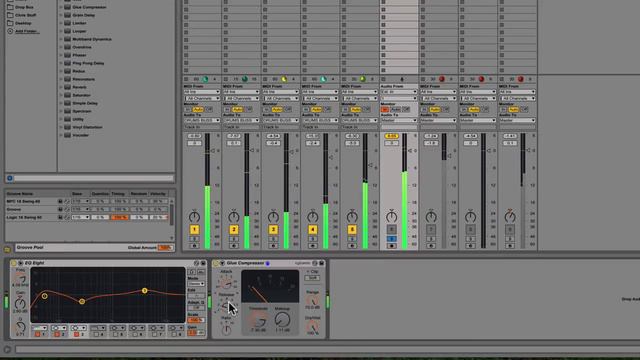Screen dimensions: 640x360
Task: Toggle the Glue Compressor Soft clip button
Action: click(312, 278)
